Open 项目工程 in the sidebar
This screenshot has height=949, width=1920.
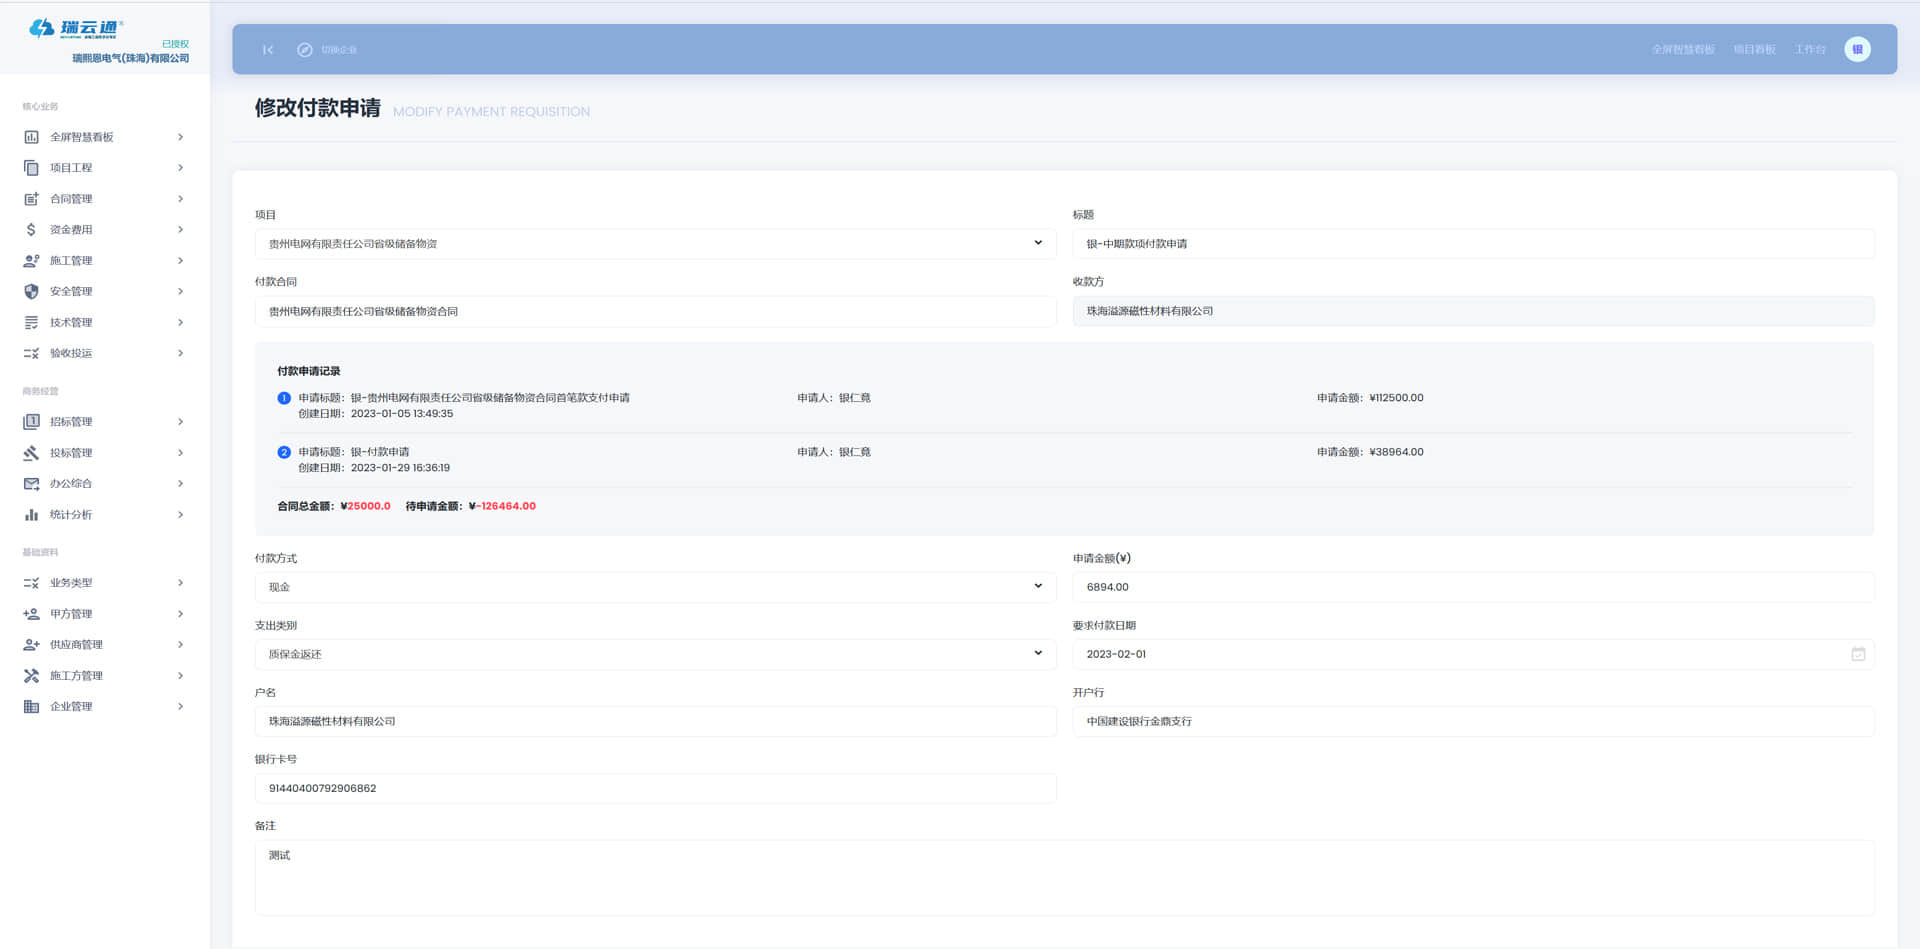coord(71,168)
